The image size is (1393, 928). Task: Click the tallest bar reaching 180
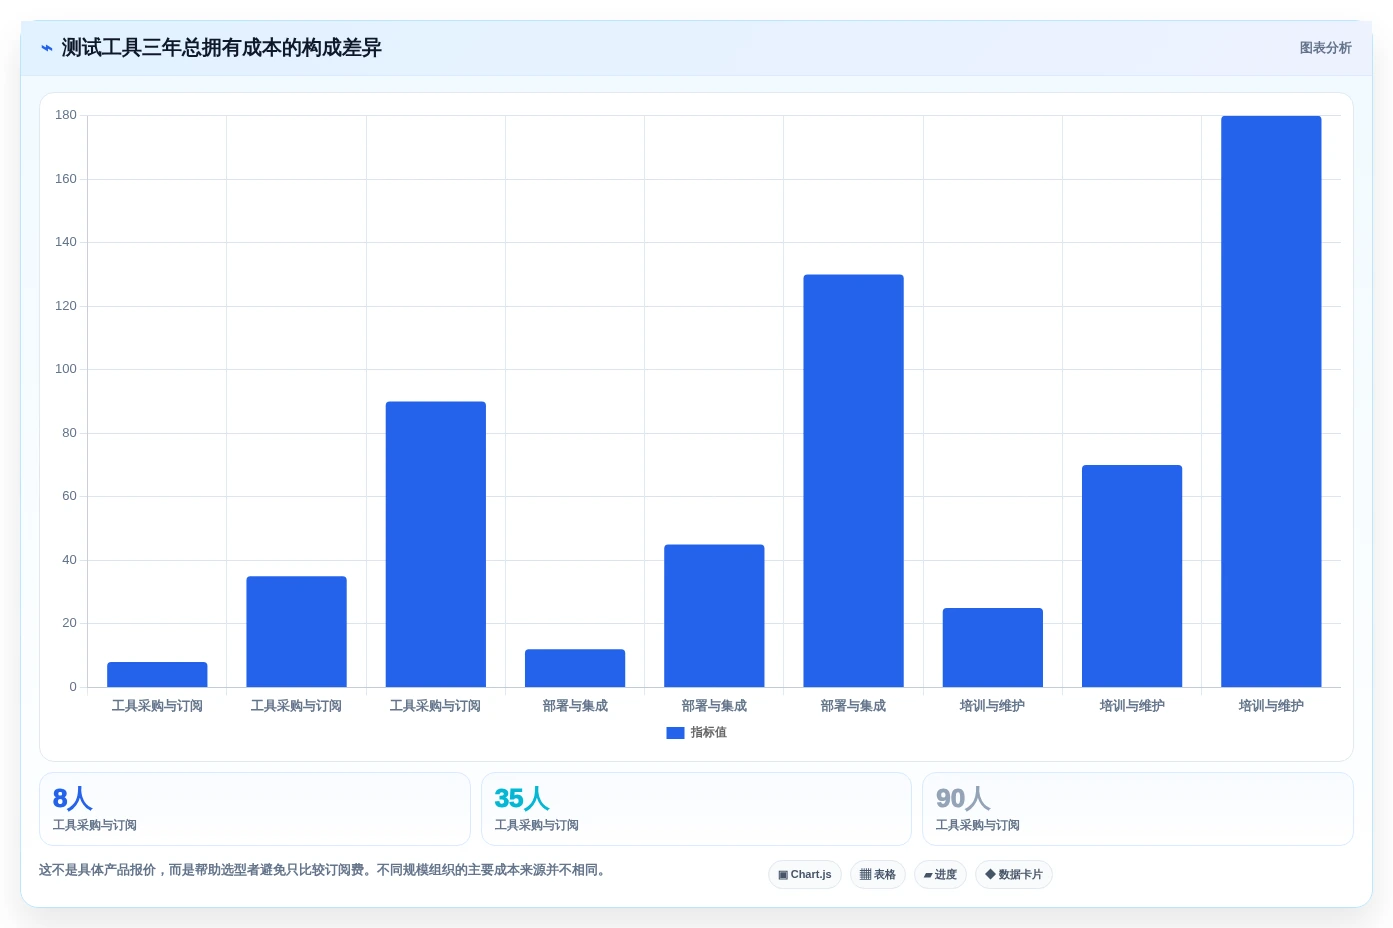click(1271, 401)
